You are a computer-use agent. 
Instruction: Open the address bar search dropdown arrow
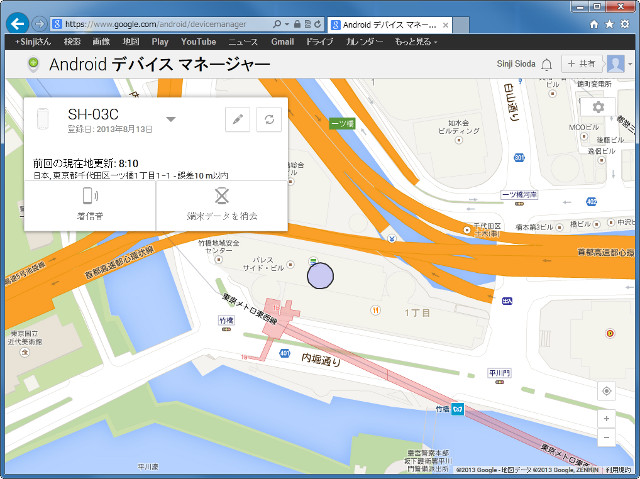point(287,24)
